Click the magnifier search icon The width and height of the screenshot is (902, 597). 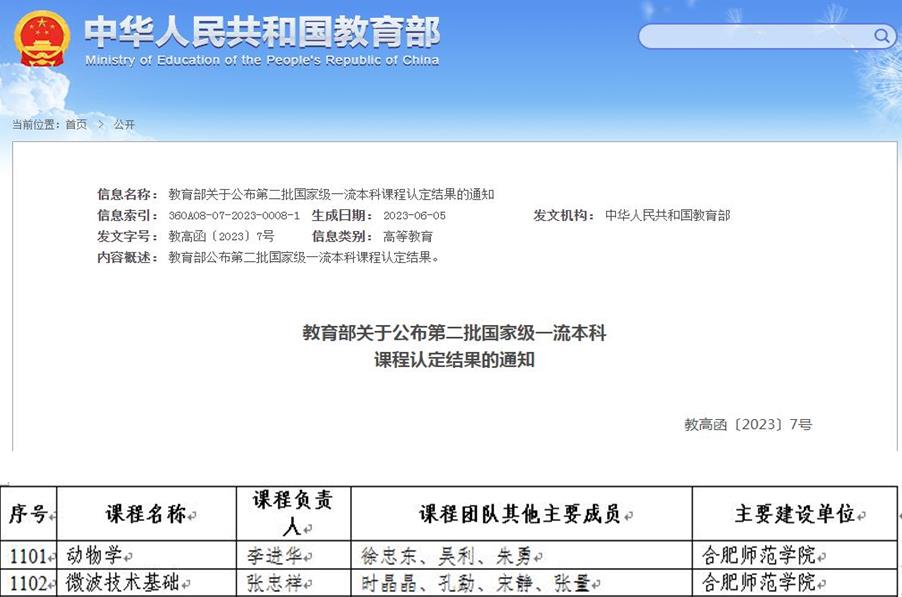(881, 36)
